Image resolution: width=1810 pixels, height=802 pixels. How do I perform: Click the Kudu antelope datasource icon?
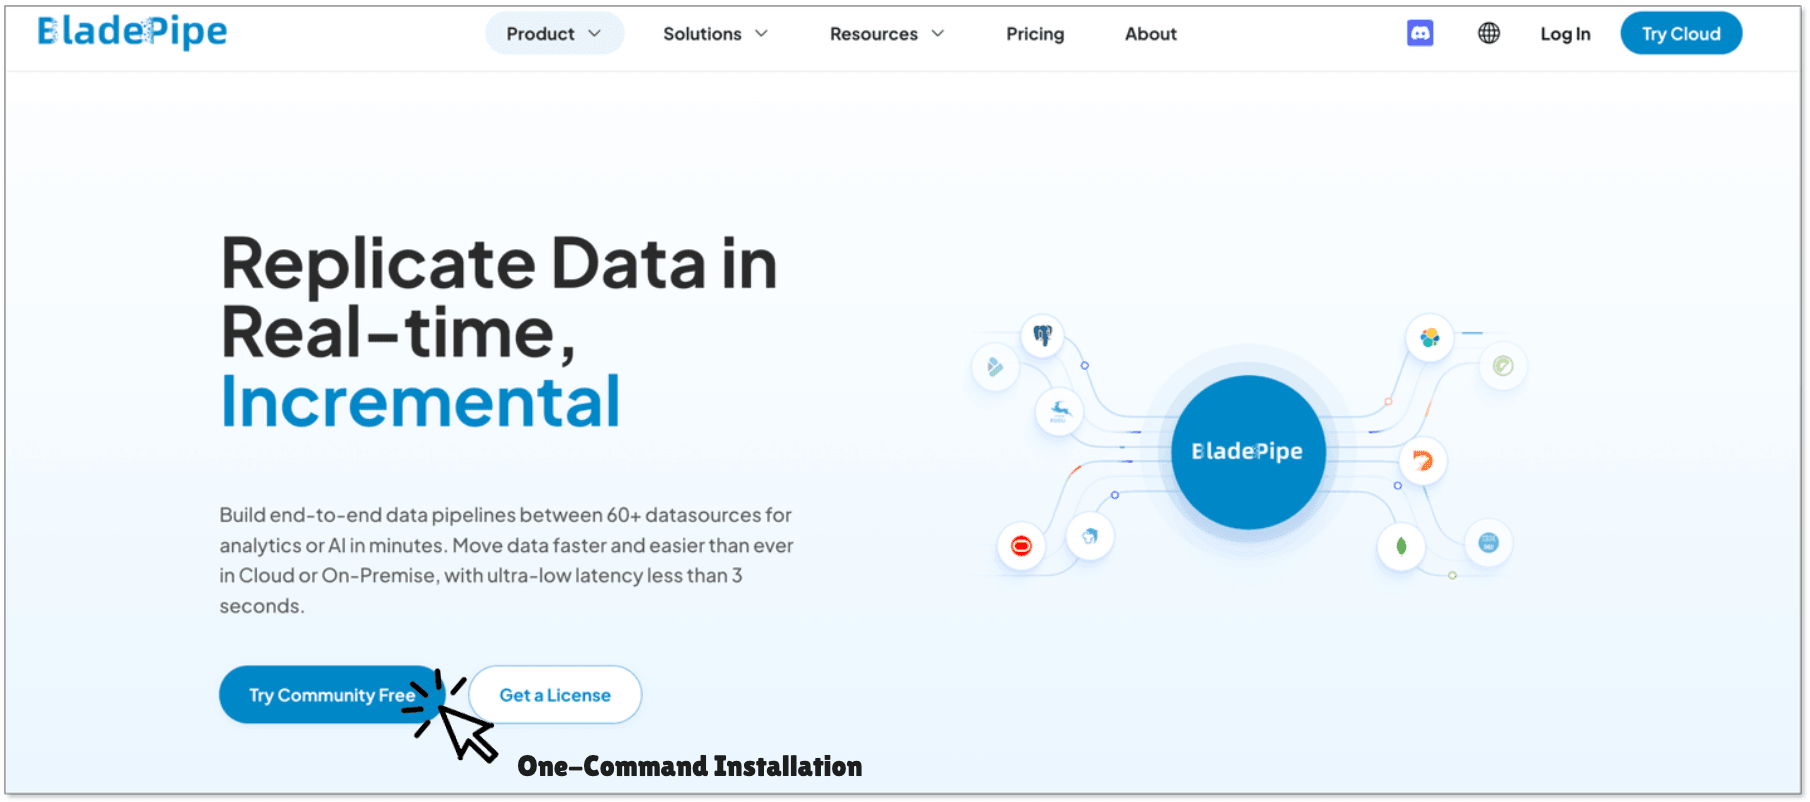(x=1059, y=411)
